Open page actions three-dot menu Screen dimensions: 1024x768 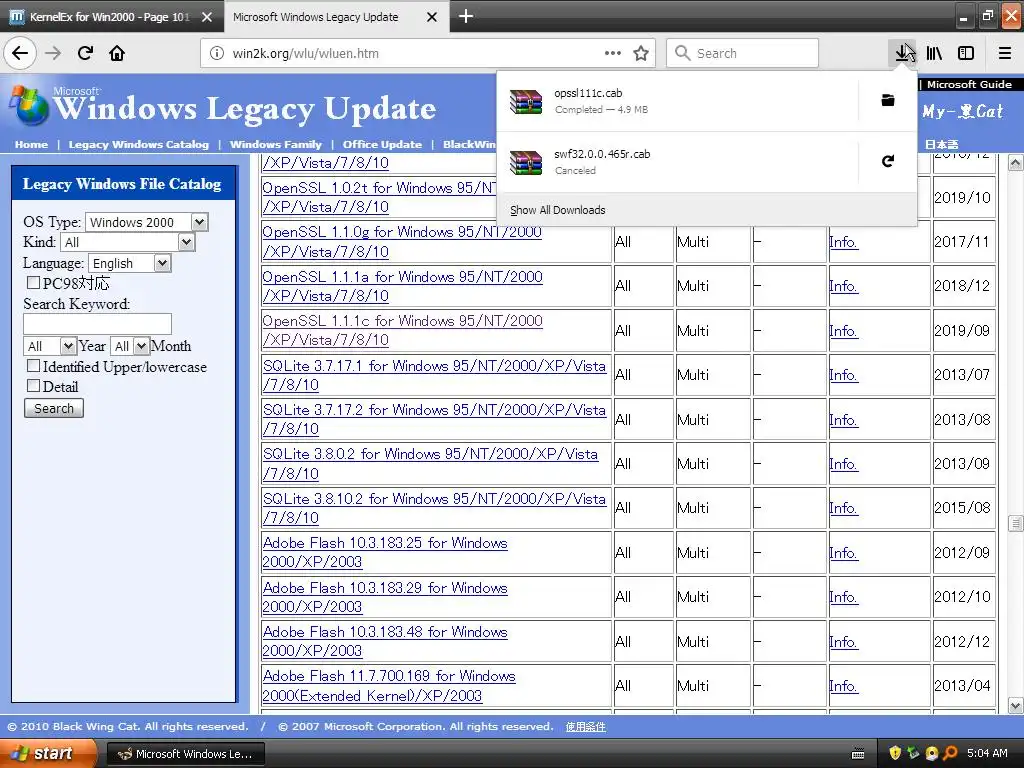pos(613,53)
